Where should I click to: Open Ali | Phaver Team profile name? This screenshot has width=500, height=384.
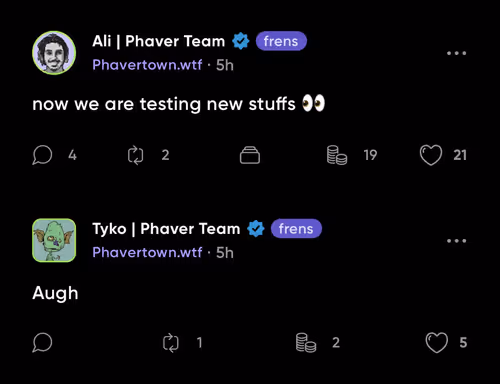point(159,41)
